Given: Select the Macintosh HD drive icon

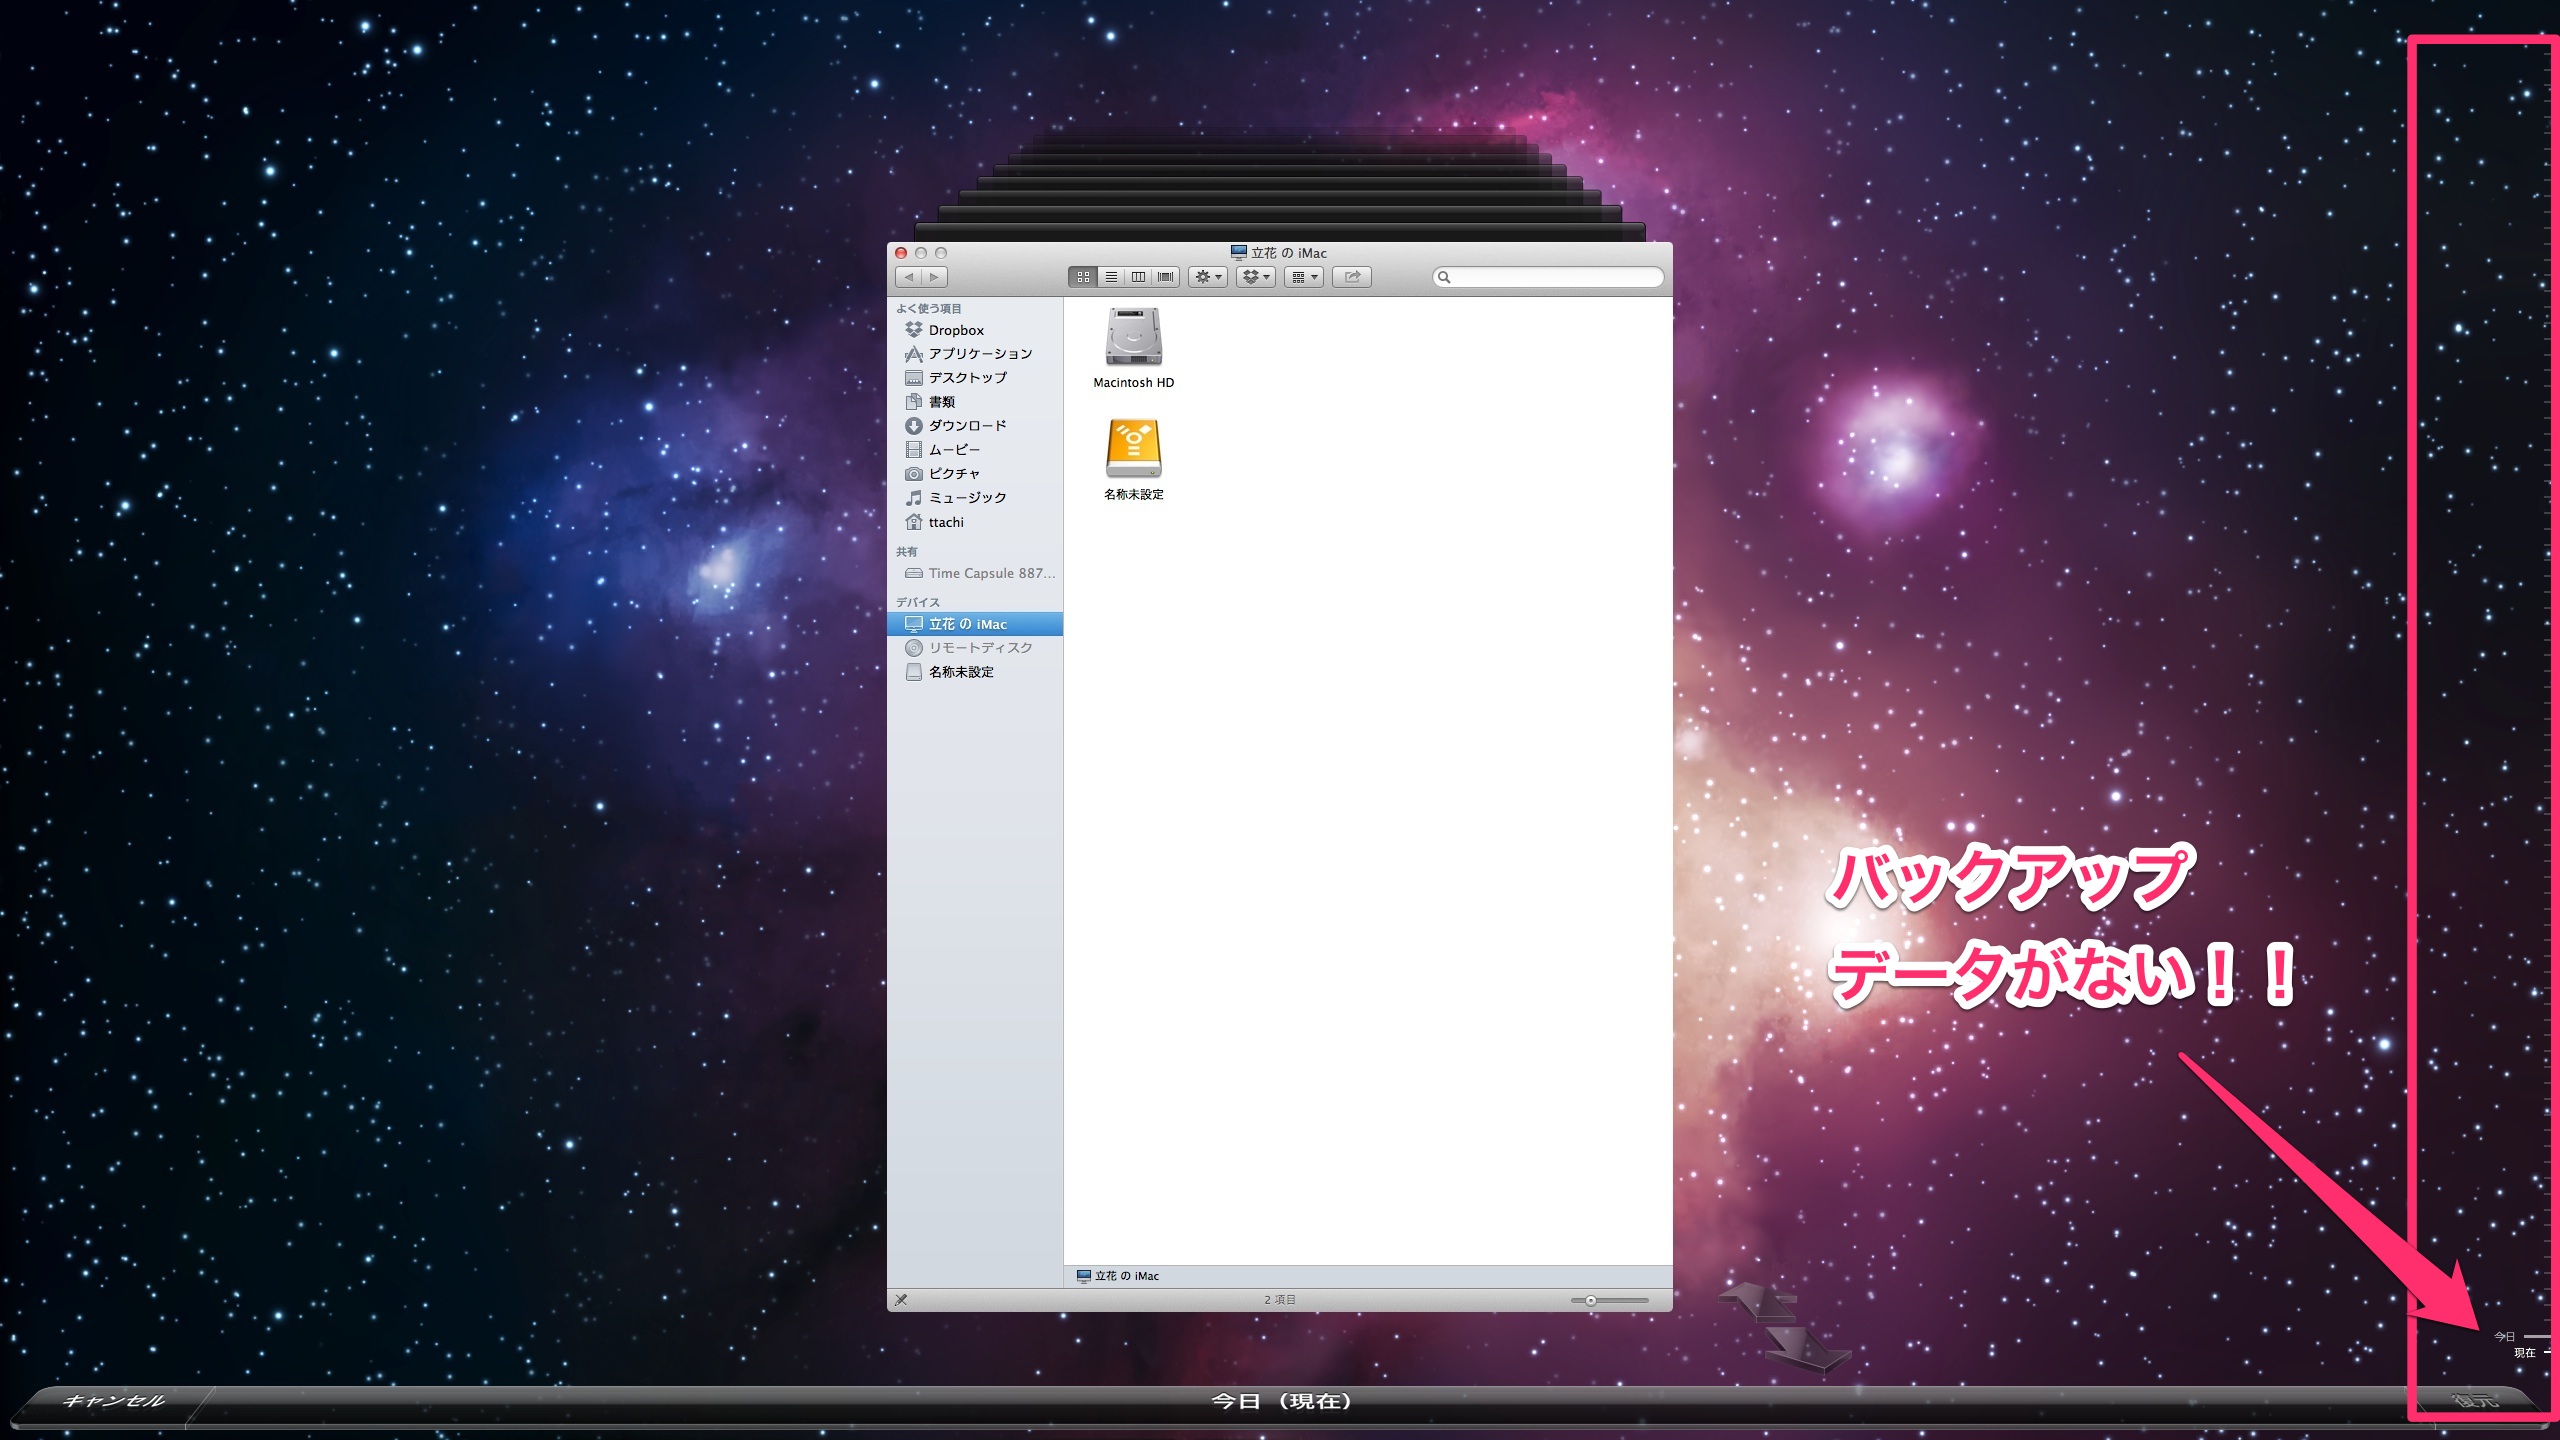Looking at the screenshot, I should [1133, 337].
